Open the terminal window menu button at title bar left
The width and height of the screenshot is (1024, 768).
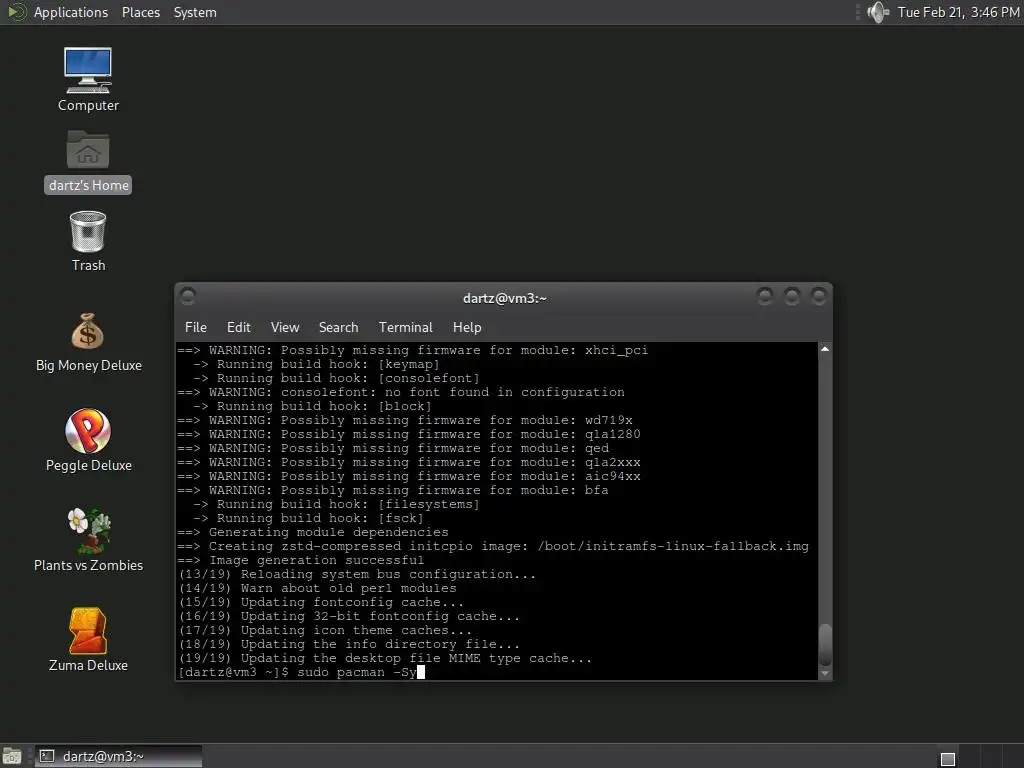point(188,296)
